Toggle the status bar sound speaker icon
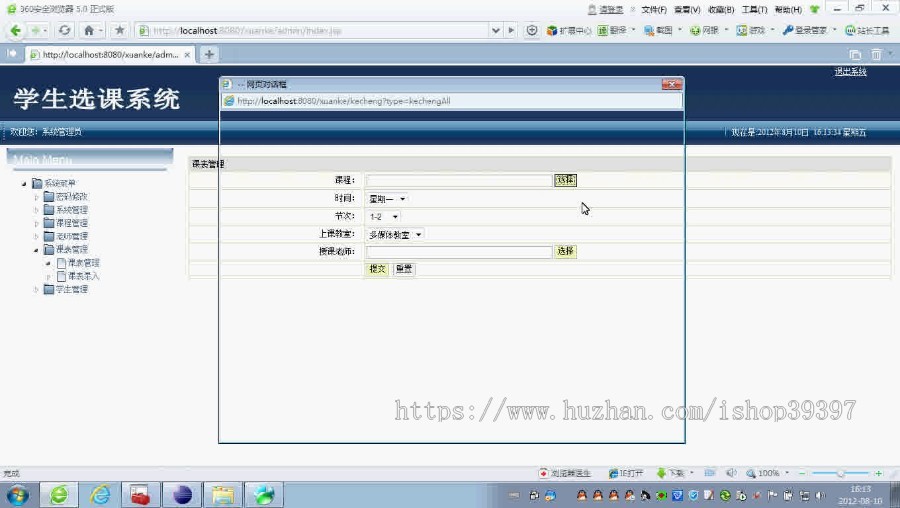Viewport: 900px width, 508px height. [731, 473]
